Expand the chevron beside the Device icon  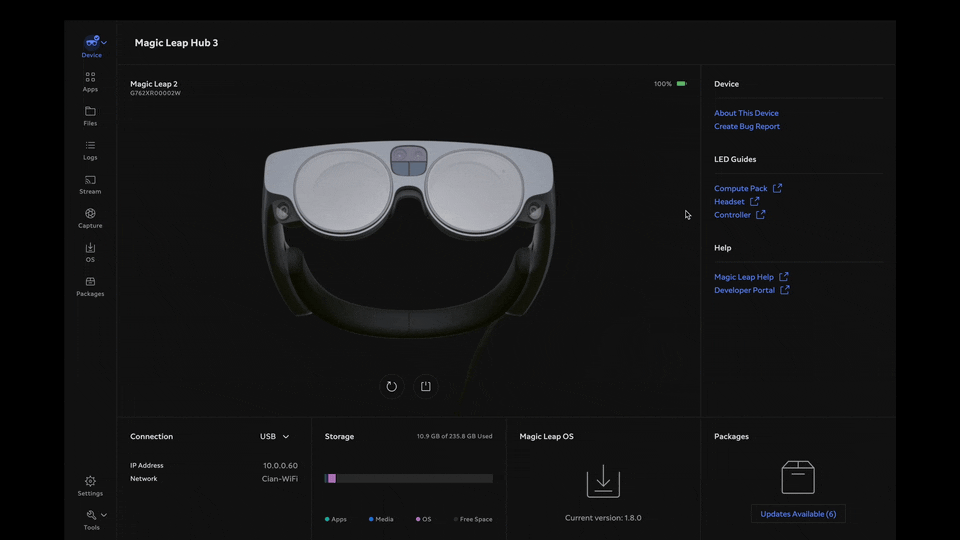pyautogui.click(x=104, y=42)
